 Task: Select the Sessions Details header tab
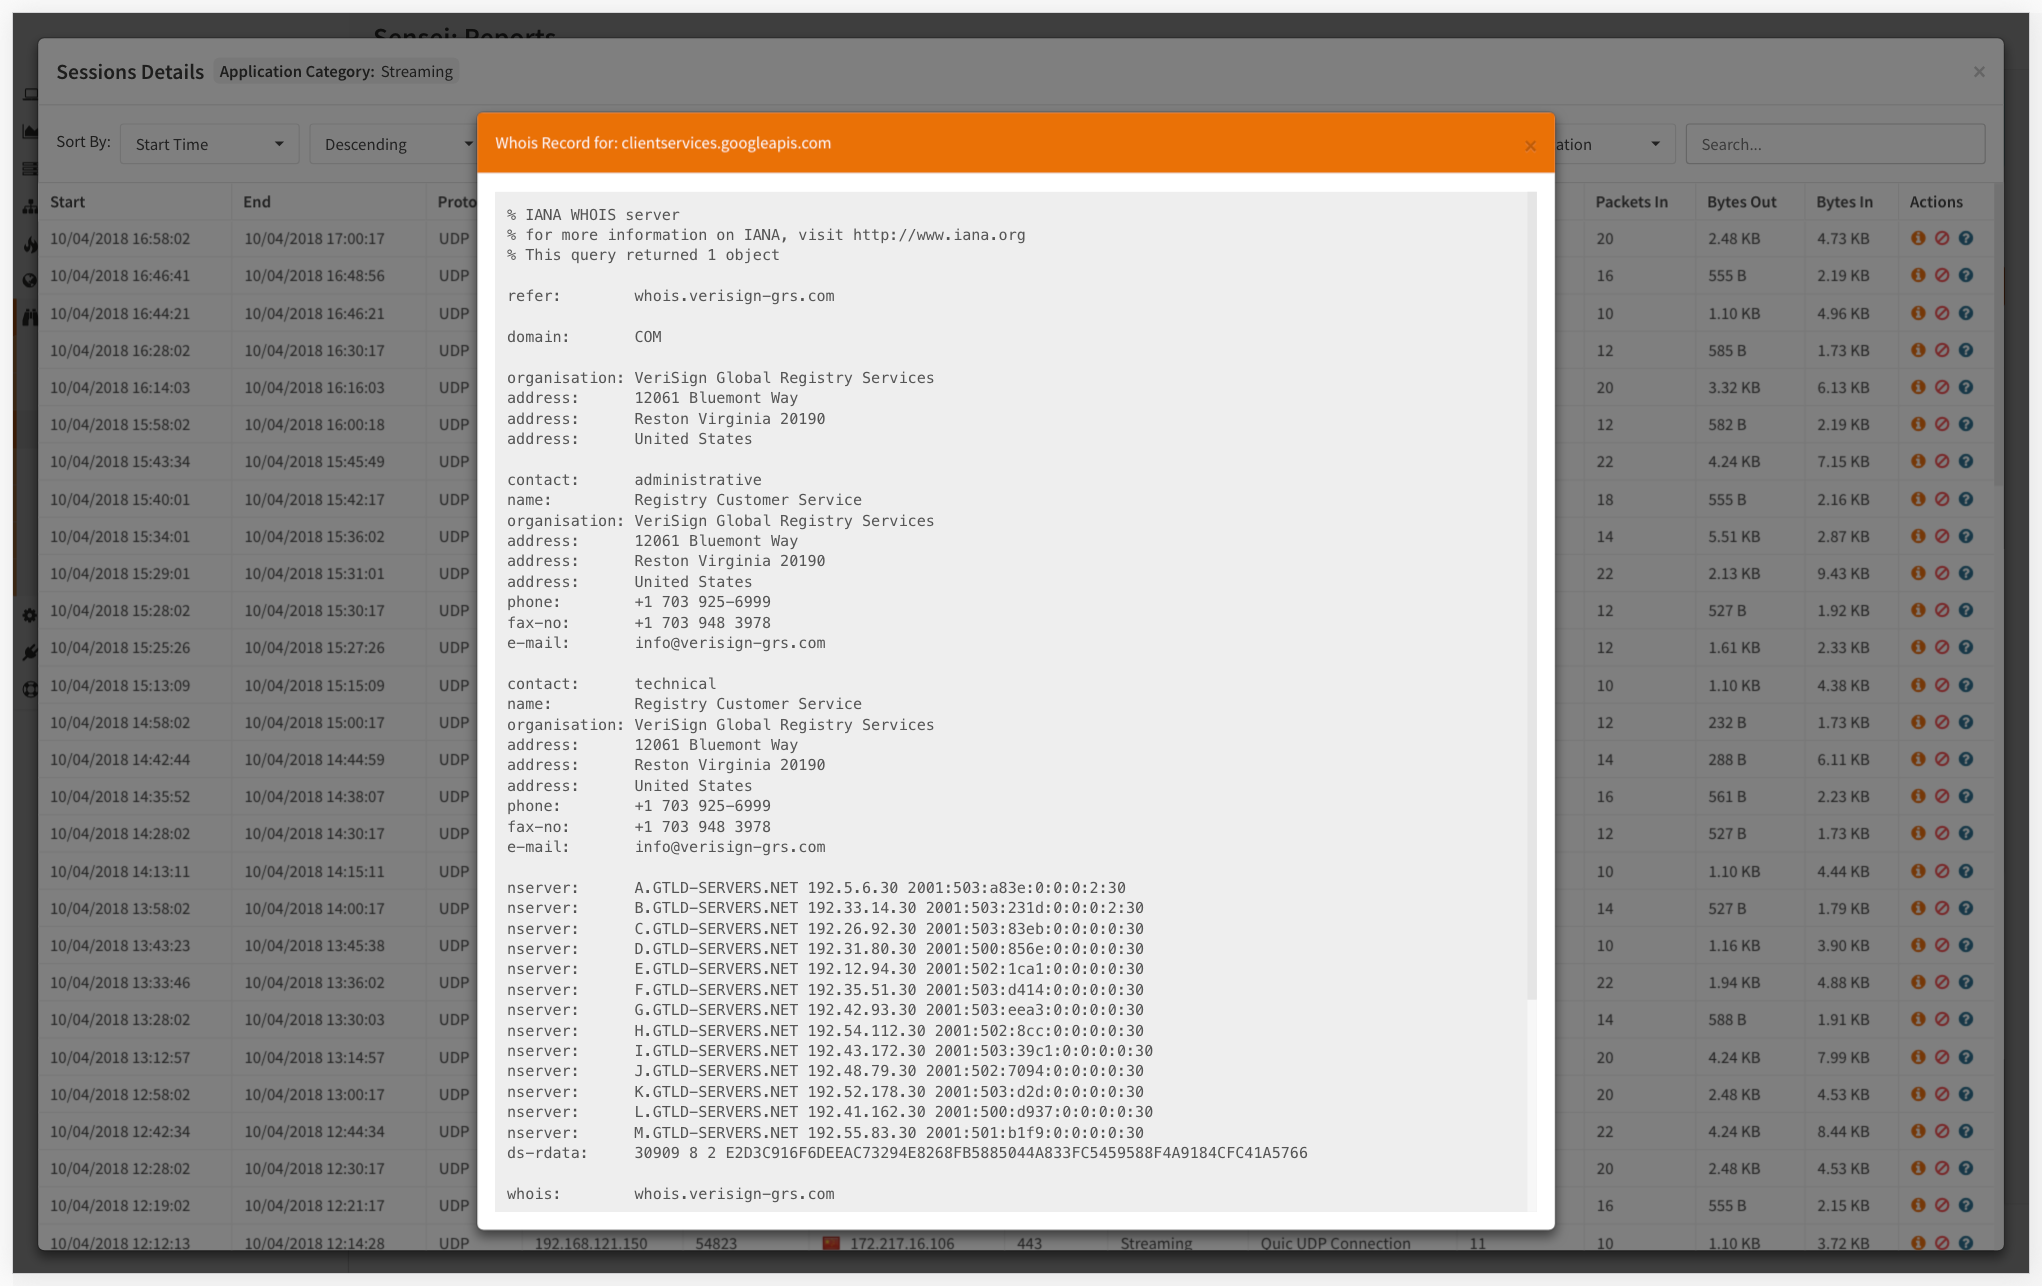130,71
